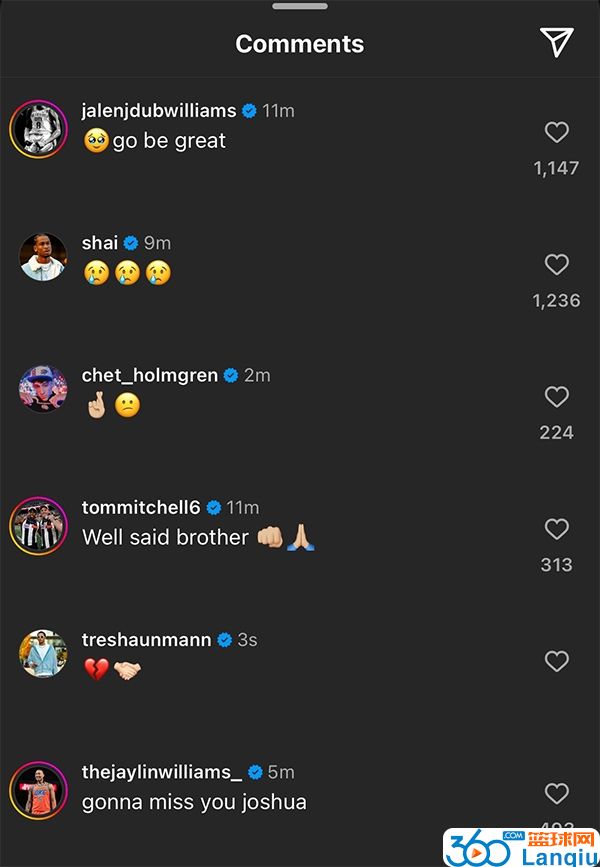The image size is (600, 867).
Task: Open jalenjdubwilliams profile picture
Action: [38, 129]
